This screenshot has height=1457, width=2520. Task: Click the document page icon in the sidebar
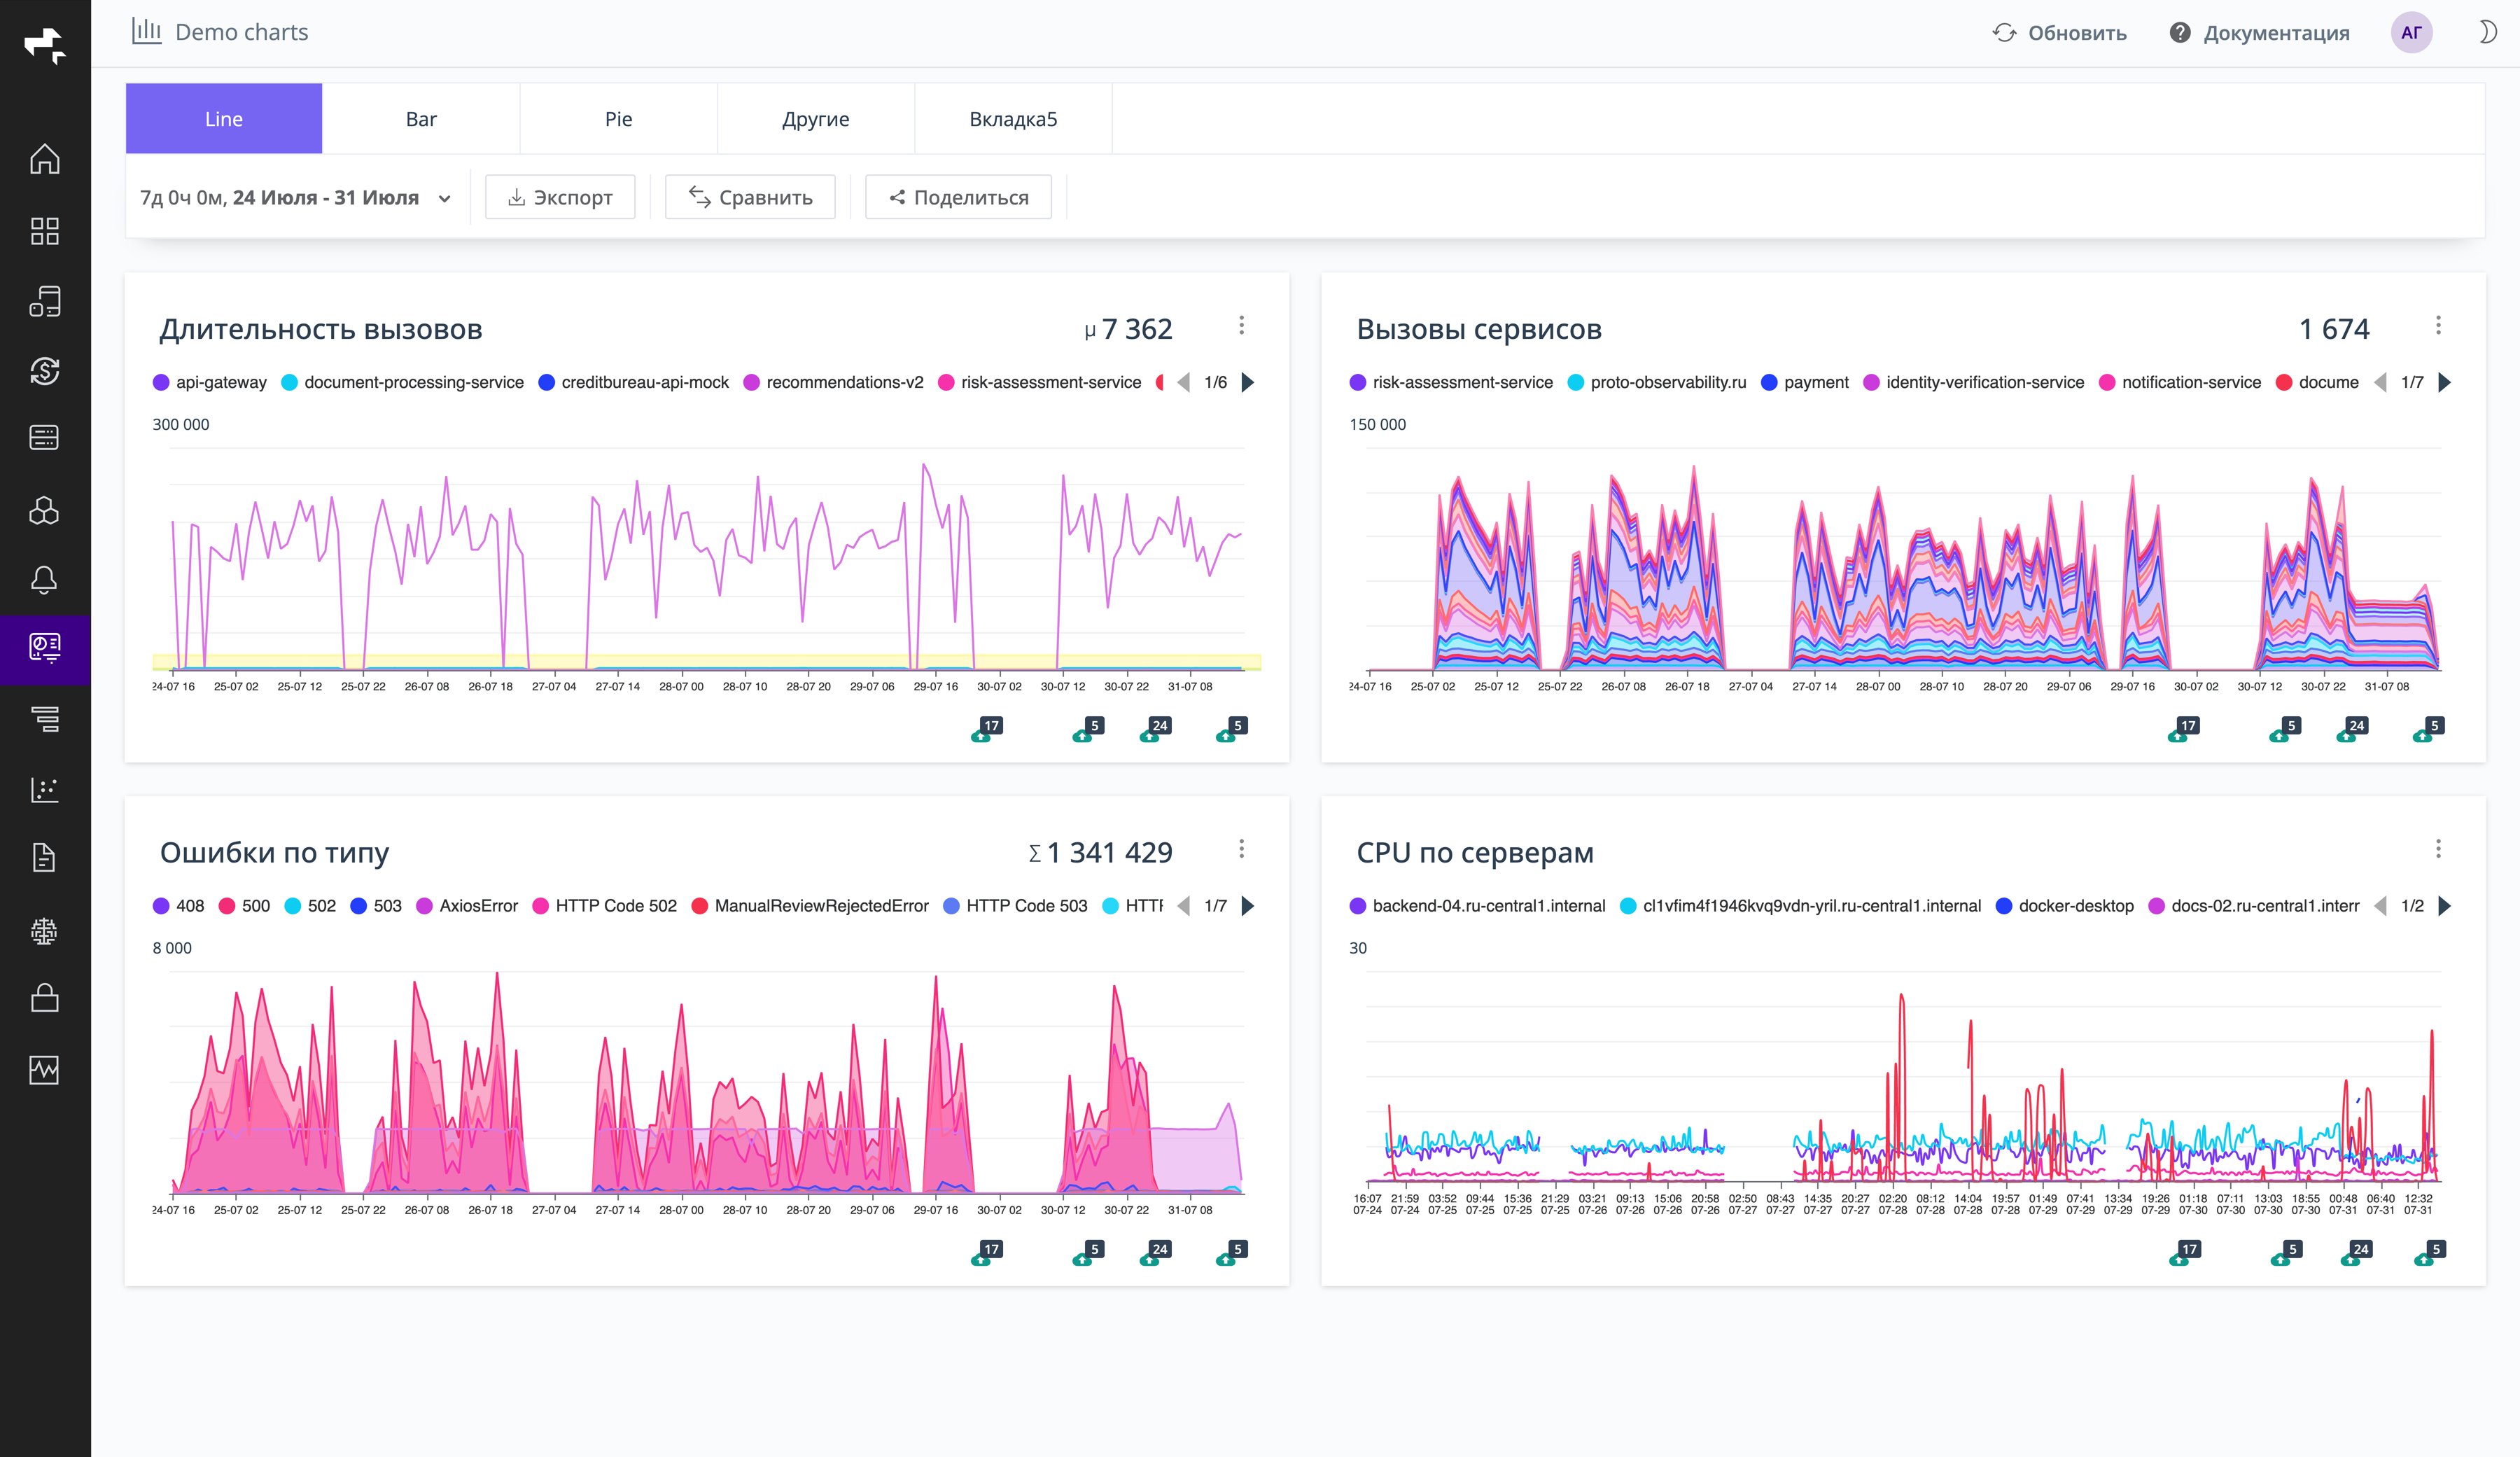pyautogui.click(x=45, y=858)
